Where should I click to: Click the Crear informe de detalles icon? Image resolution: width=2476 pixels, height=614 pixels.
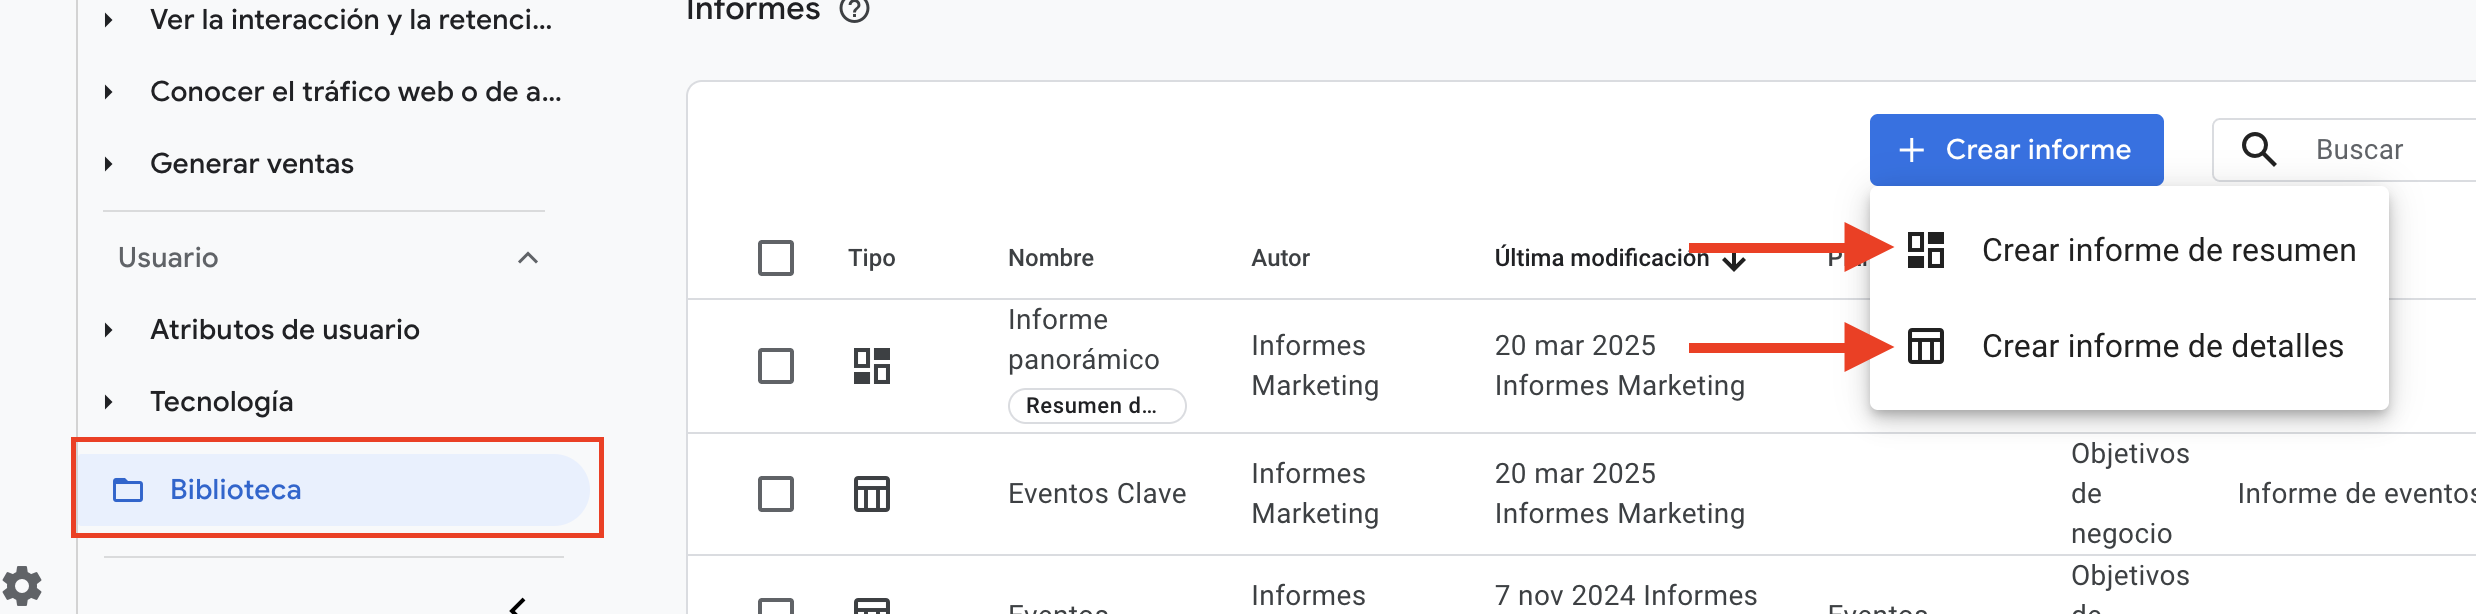[x=1925, y=346]
